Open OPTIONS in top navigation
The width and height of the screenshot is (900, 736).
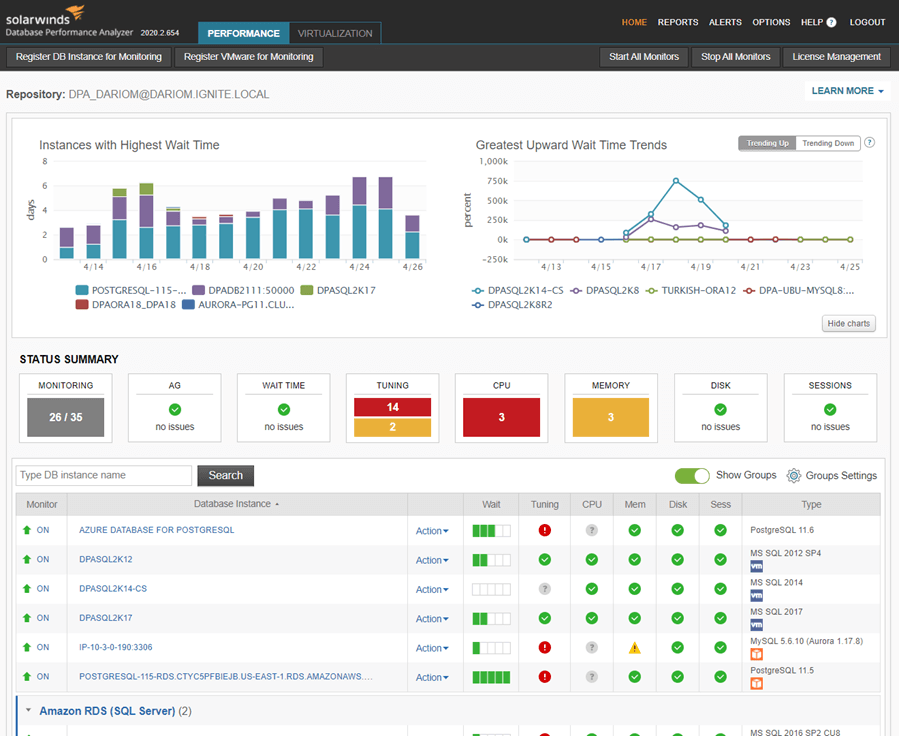tap(771, 22)
